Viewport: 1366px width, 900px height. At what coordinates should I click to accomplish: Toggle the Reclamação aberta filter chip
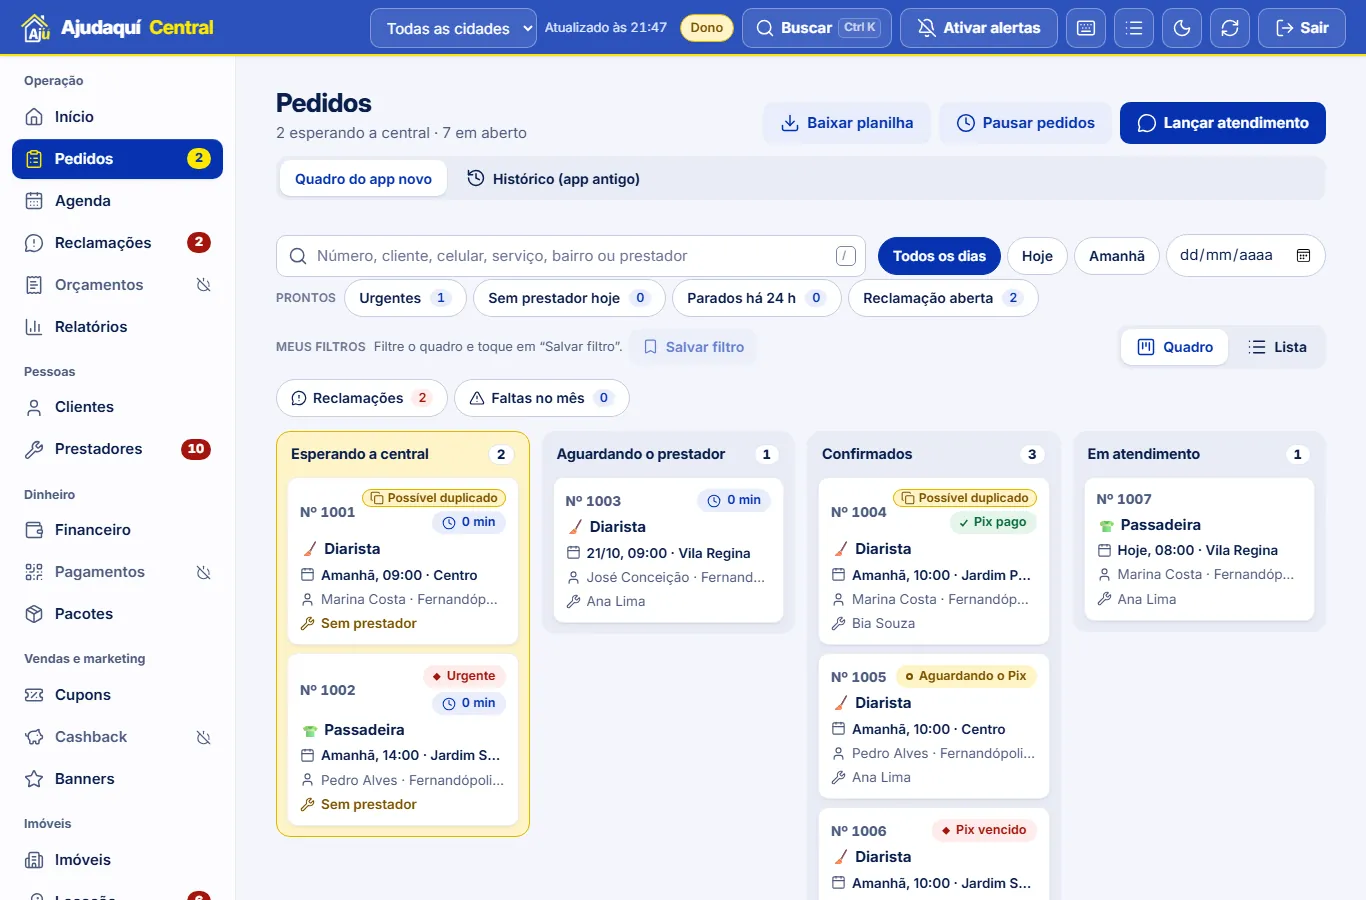943,298
